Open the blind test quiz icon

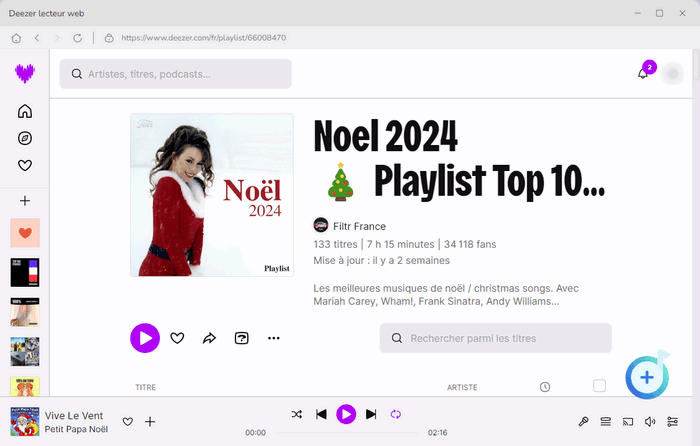[242, 338]
